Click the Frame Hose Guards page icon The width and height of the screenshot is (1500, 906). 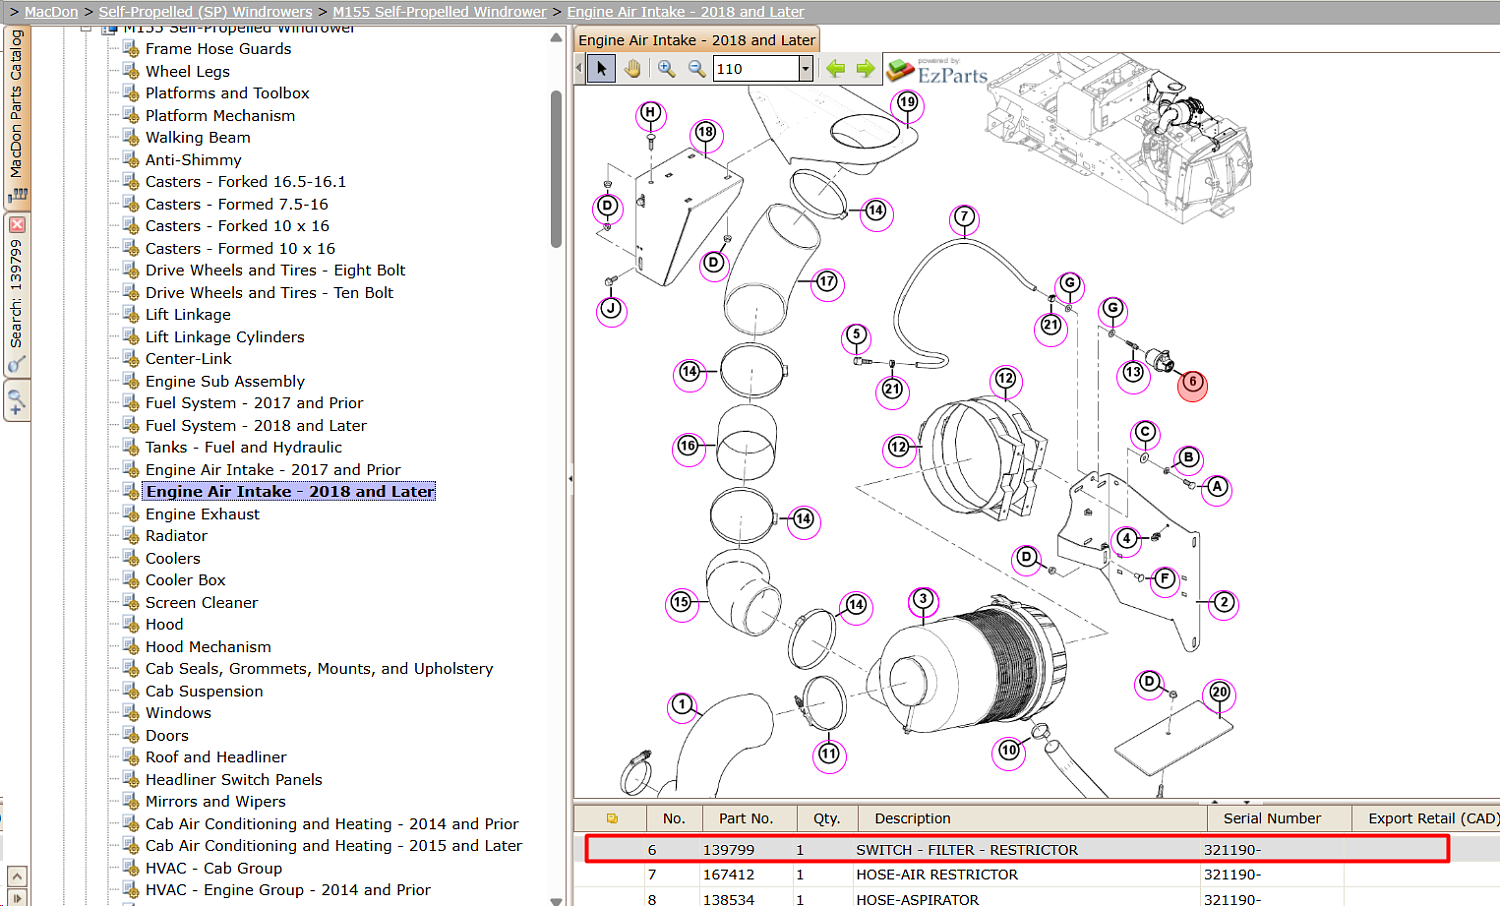point(131,49)
